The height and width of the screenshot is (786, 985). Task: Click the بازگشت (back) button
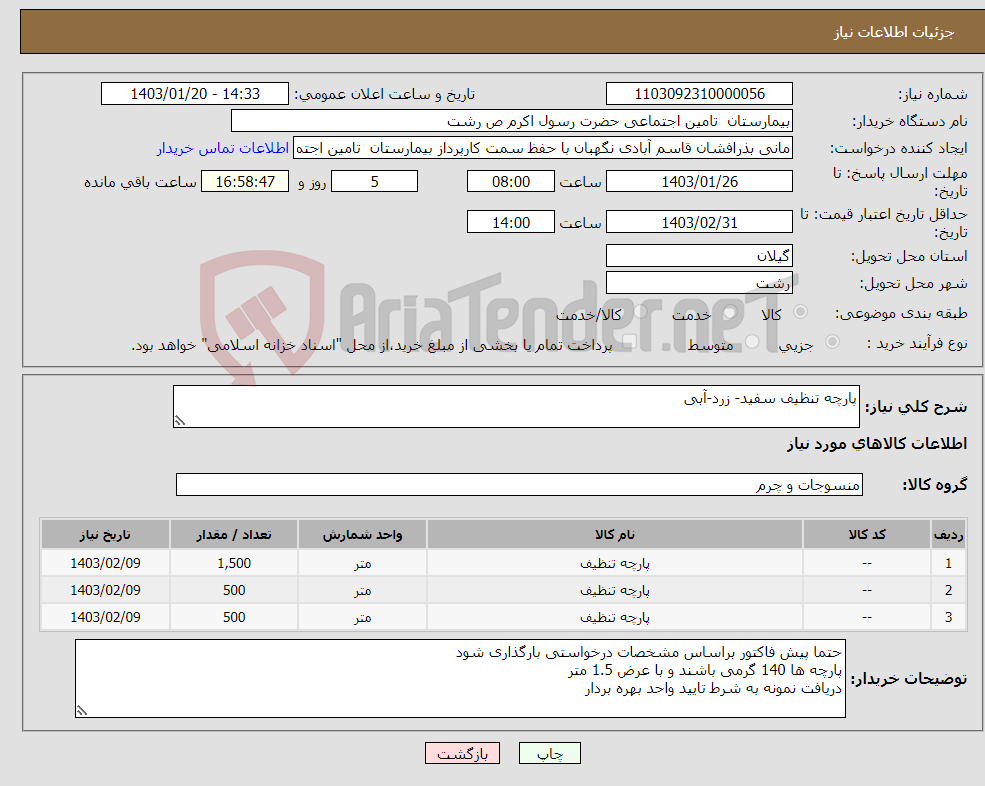(x=462, y=753)
